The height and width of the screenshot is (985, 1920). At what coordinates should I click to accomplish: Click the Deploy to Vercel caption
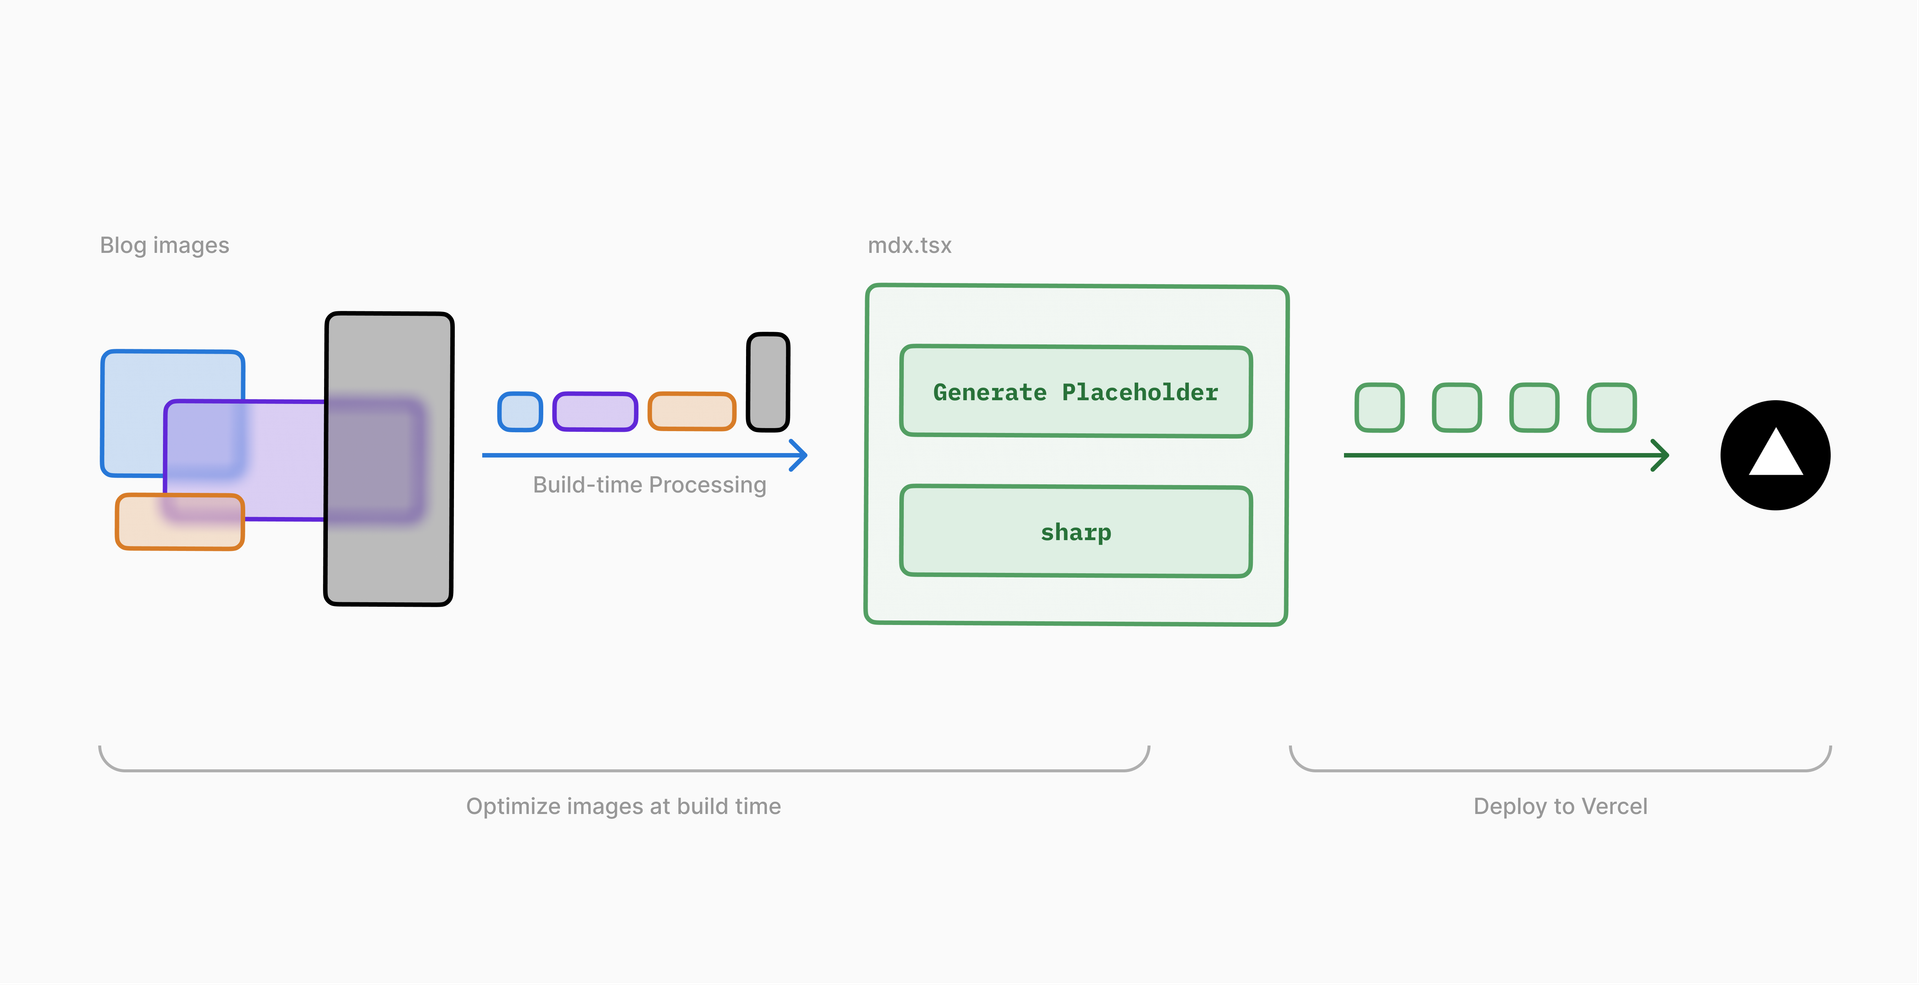(x=1560, y=806)
